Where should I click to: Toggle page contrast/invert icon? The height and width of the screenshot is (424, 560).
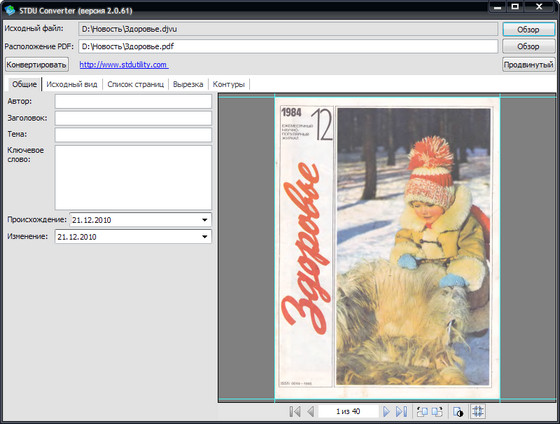coord(458,411)
